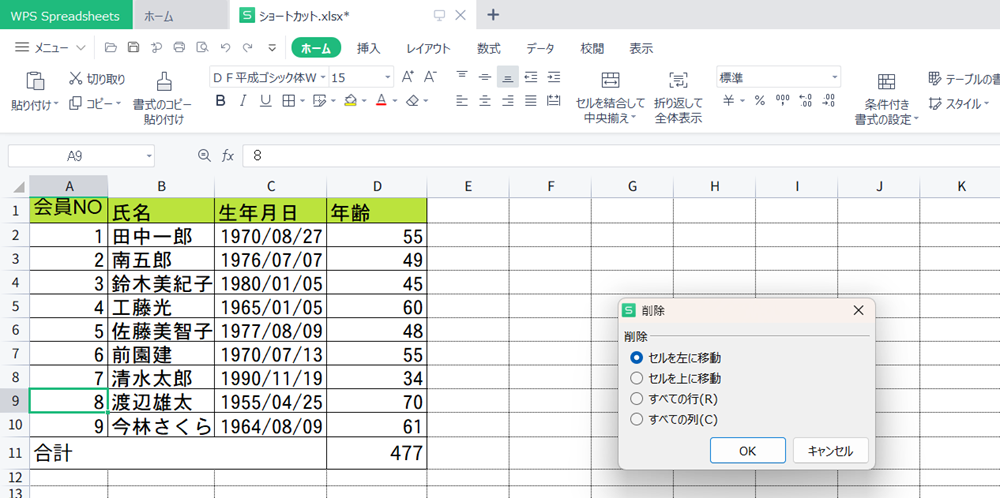Click the Print icon in quick toolbar

tap(179, 47)
